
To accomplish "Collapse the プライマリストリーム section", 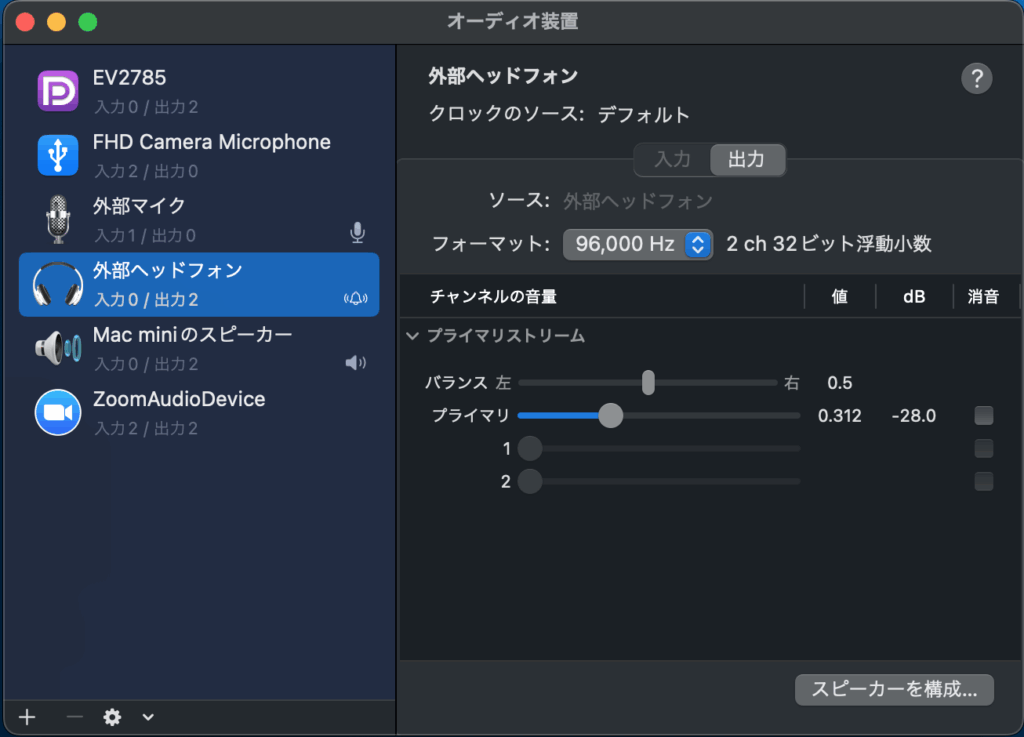I will click(x=413, y=337).
